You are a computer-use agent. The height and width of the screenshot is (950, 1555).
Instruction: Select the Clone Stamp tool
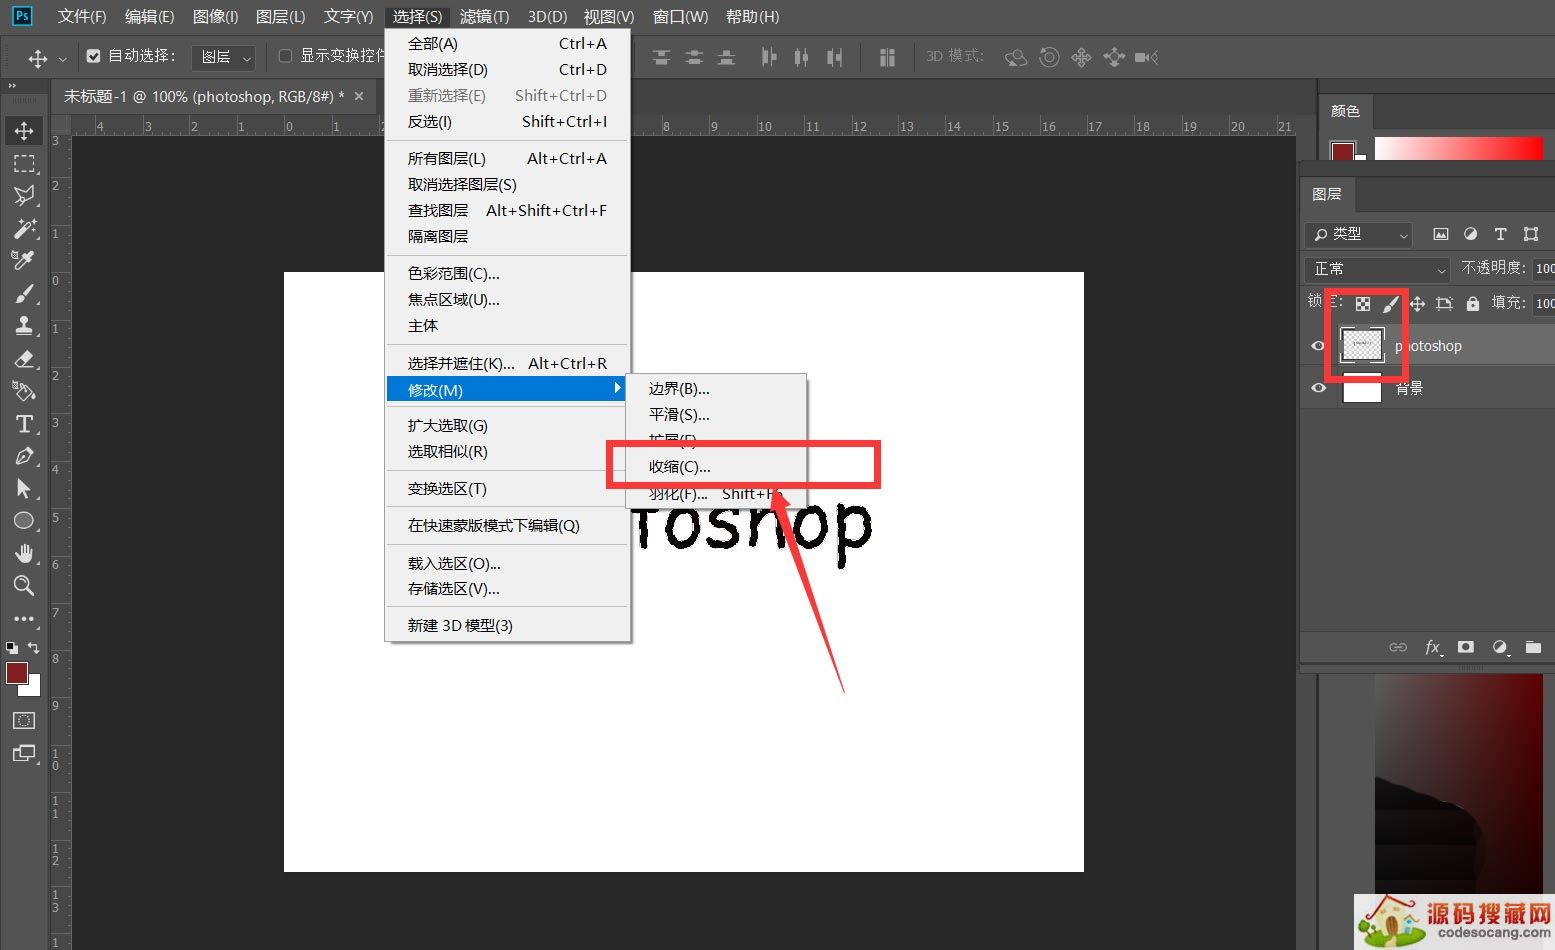[24, 326]
